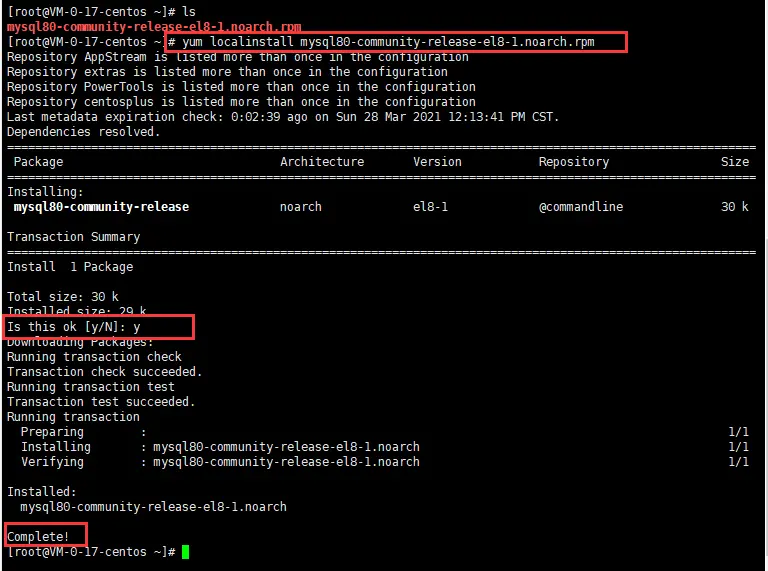Click the 'Size' column header
This screenshot has width=768, height=571.
[x=735, y=162]
